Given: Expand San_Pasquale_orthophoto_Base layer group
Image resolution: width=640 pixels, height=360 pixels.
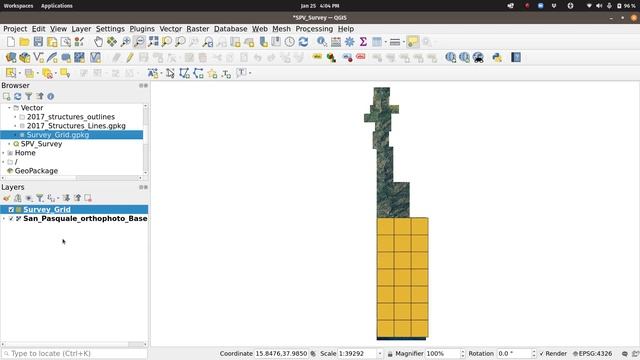Looking at the screenshot, I should pos(4,219).
